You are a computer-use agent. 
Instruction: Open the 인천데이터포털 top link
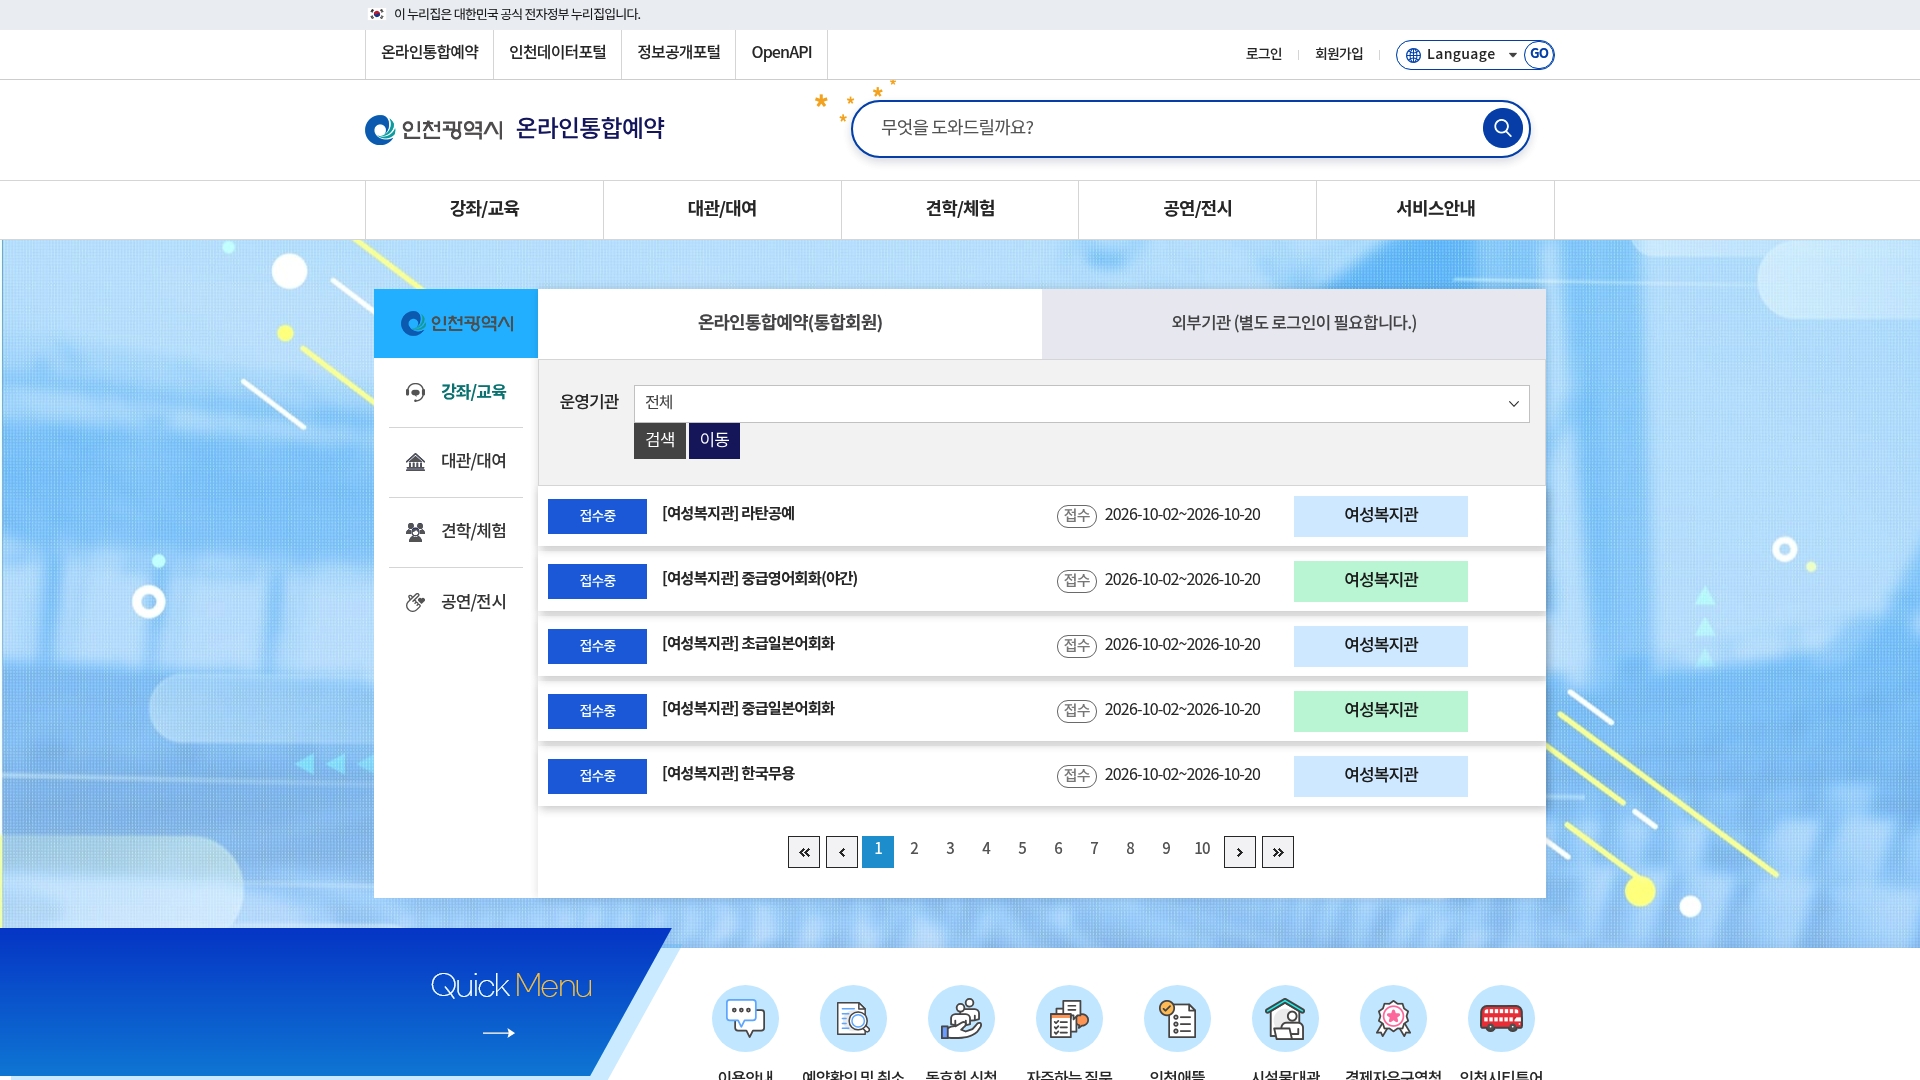click(558, 53)
